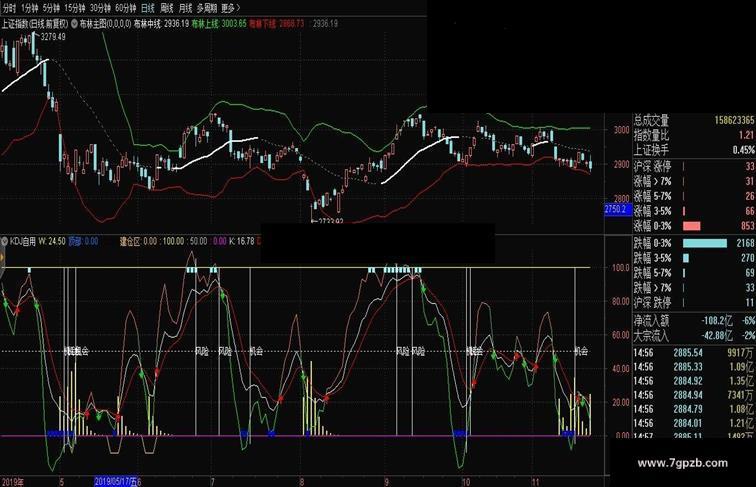Click the 总成交量 row

click(694, 120)
